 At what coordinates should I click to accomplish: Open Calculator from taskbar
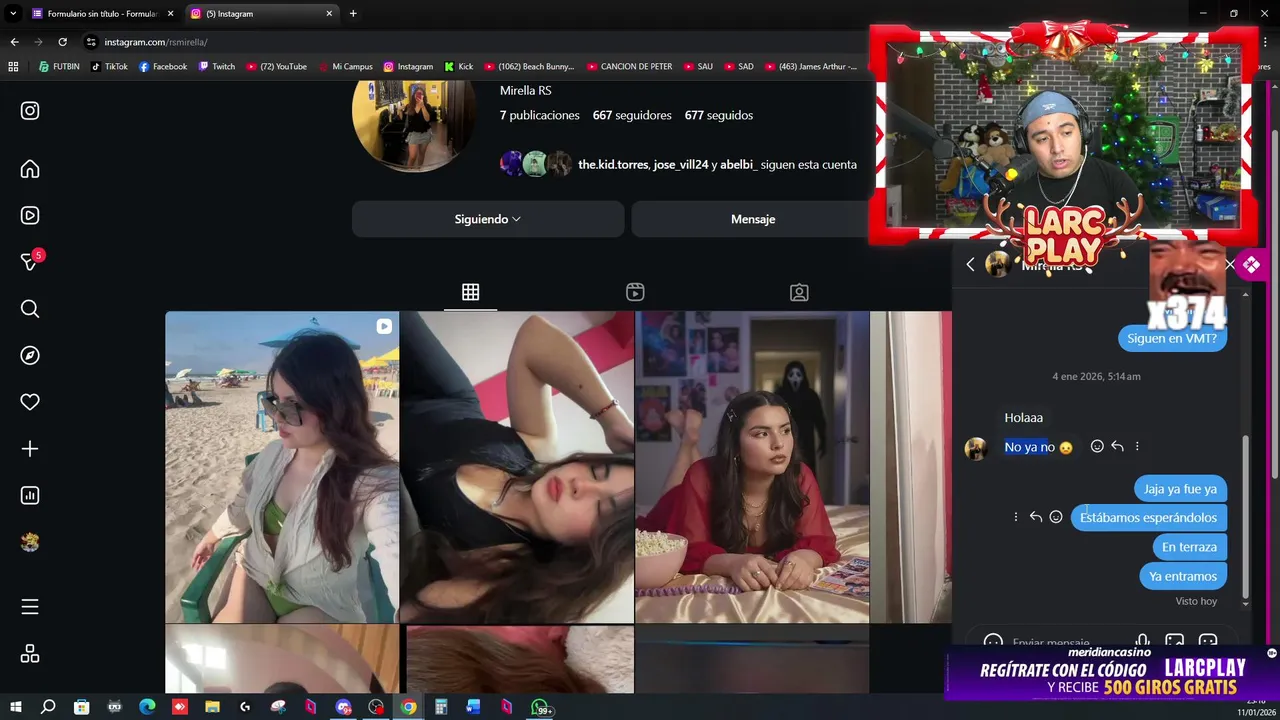[x=441, y=707]
